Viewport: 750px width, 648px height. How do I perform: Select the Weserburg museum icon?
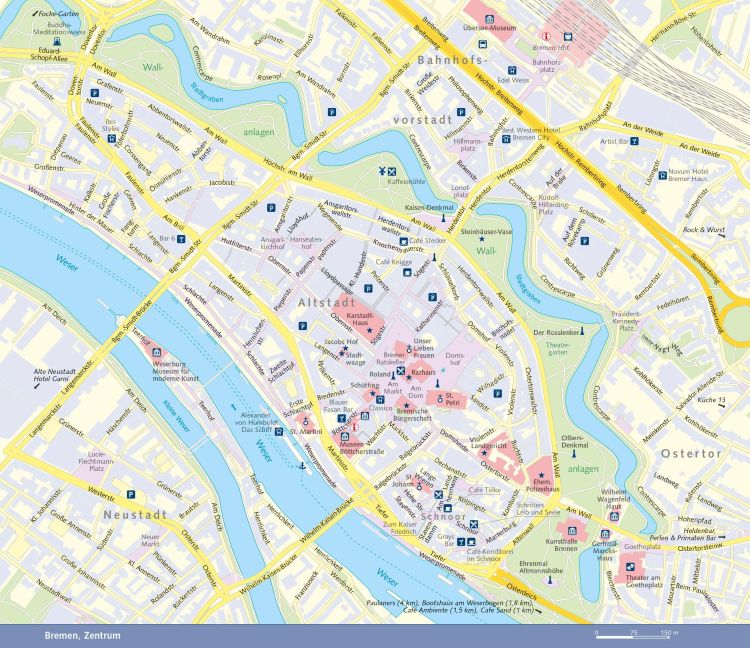point(156,352)
